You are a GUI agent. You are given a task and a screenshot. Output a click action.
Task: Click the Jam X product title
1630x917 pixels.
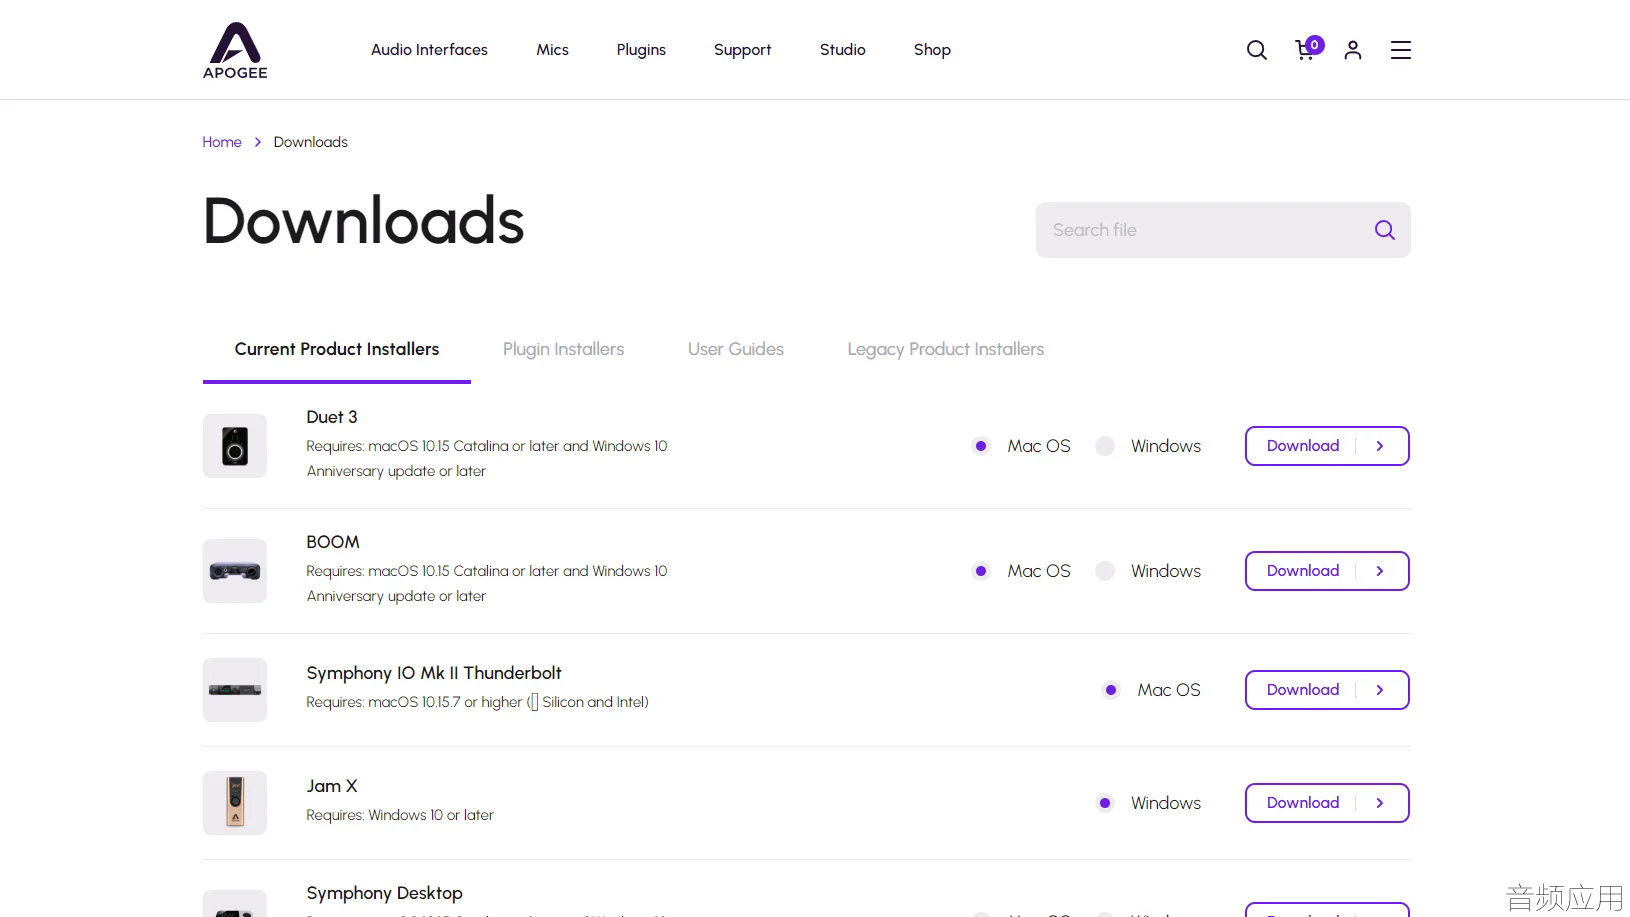click(332, 786)
